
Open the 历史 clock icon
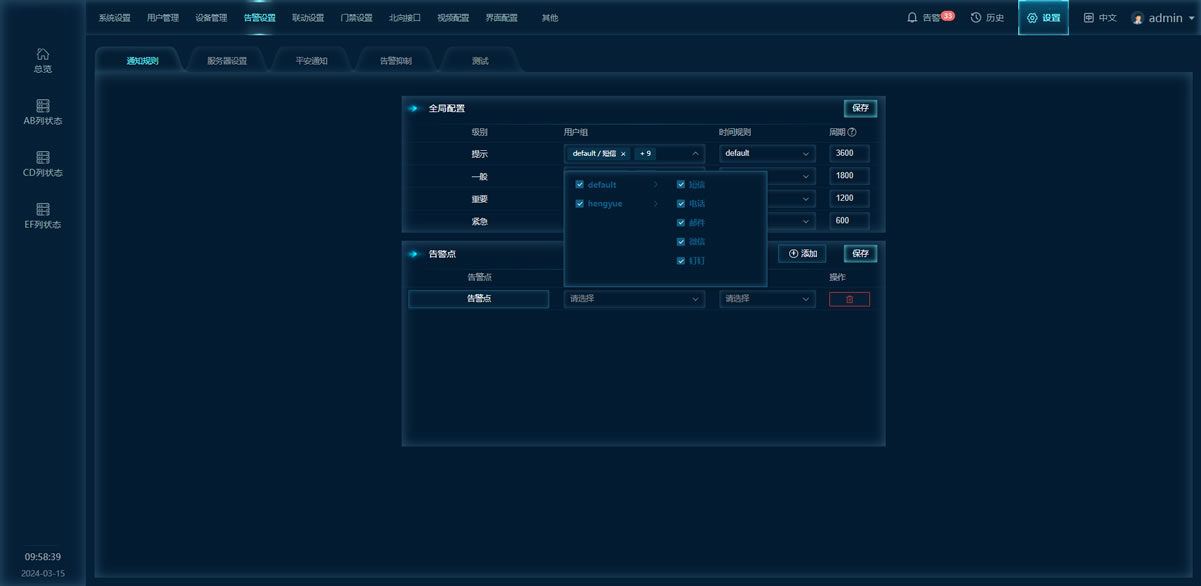(x=976, y=18)
